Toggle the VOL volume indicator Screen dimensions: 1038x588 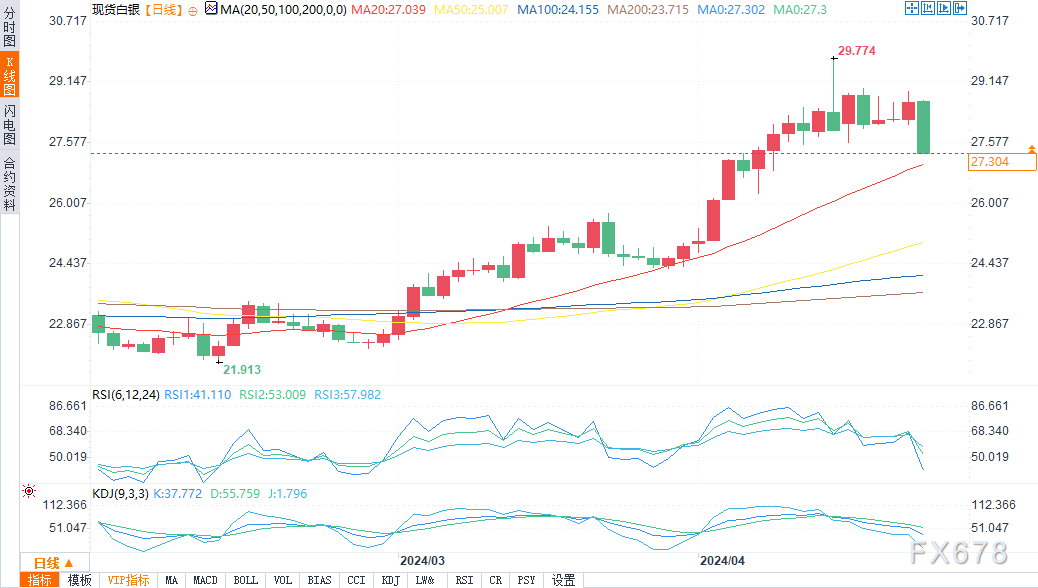[x=282, y=580]
